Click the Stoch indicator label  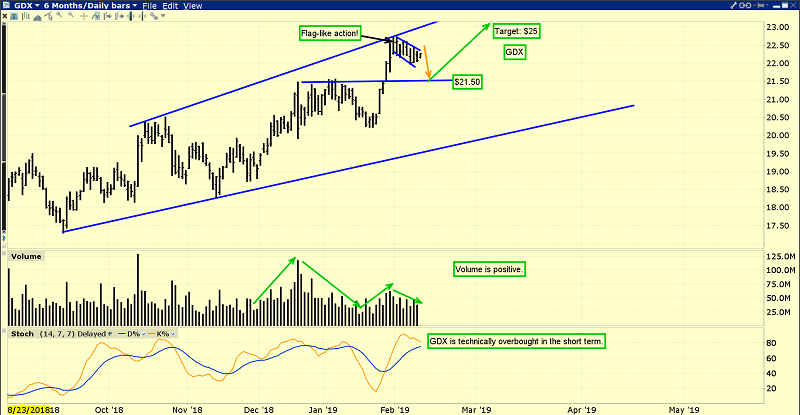pyautogui.click(x=22, y=334)
